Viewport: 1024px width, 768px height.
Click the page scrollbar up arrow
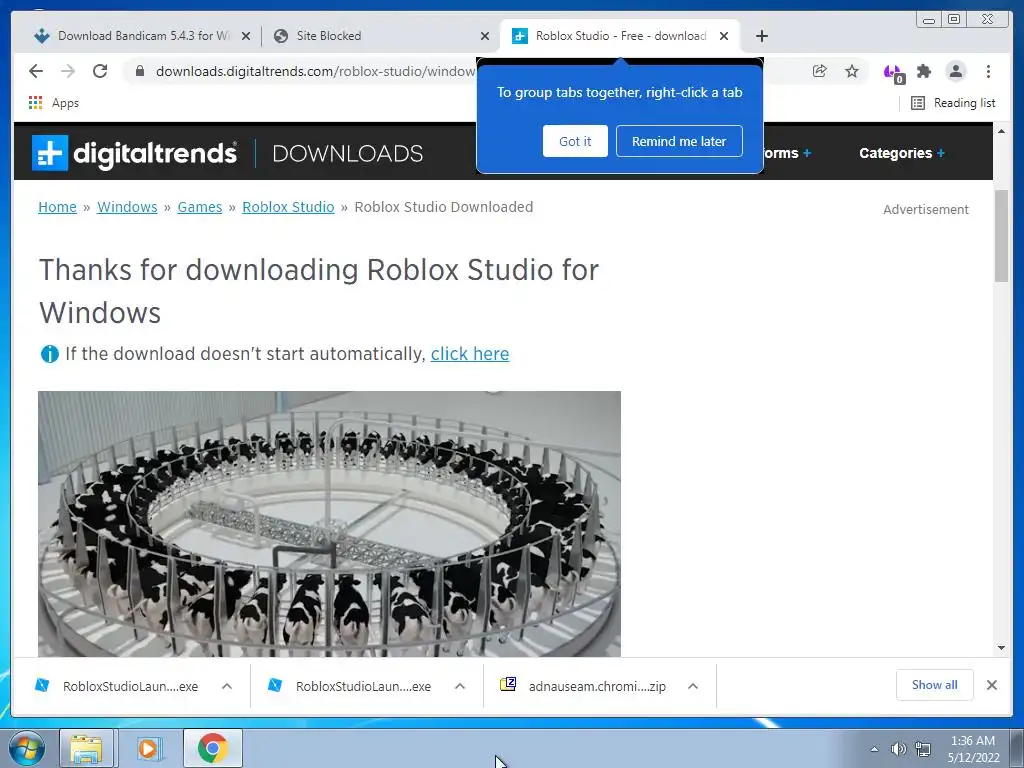click(x=1001, y=131)
